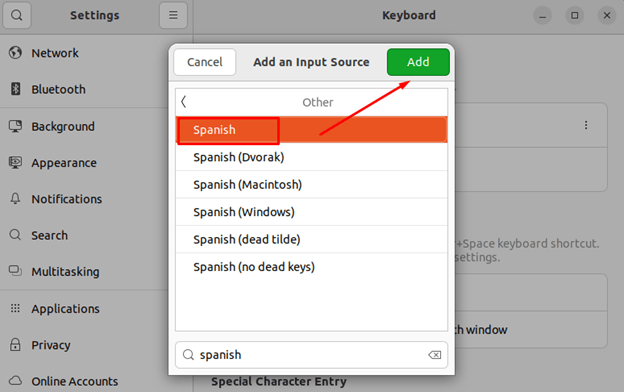
Task: Click the Multitasking icon
Action: tap(15, 271)
